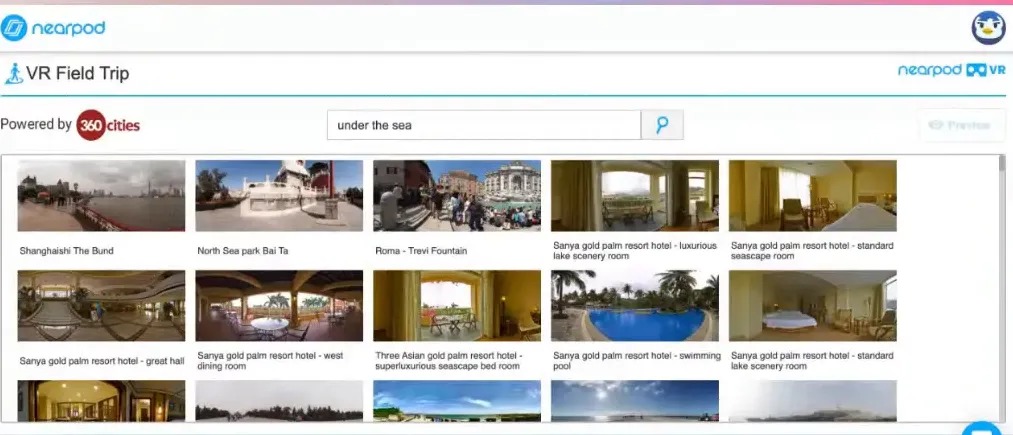1013x435 pixels.
Task: Click the "standard lake scenery room" caption
Action: [x=812, y=361]
